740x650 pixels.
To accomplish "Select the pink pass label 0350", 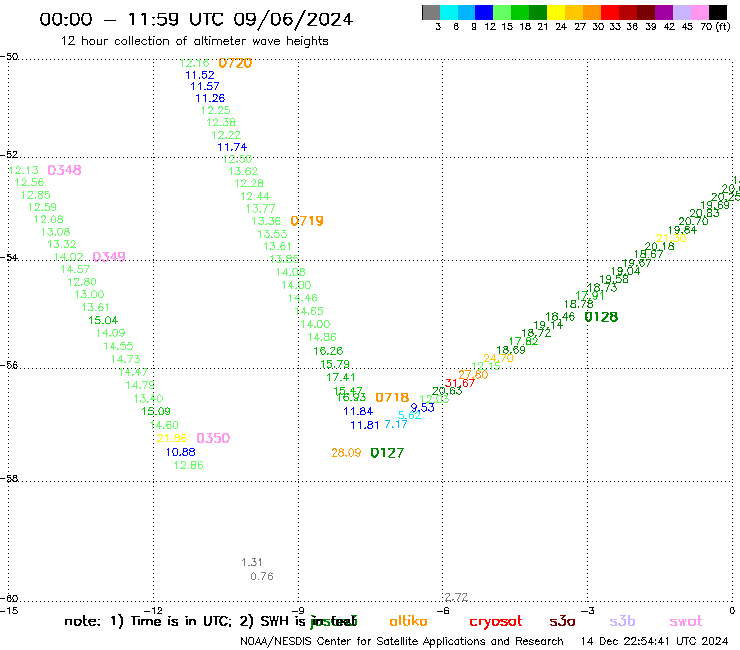I will pyautogui.click(x=213, y=438).
